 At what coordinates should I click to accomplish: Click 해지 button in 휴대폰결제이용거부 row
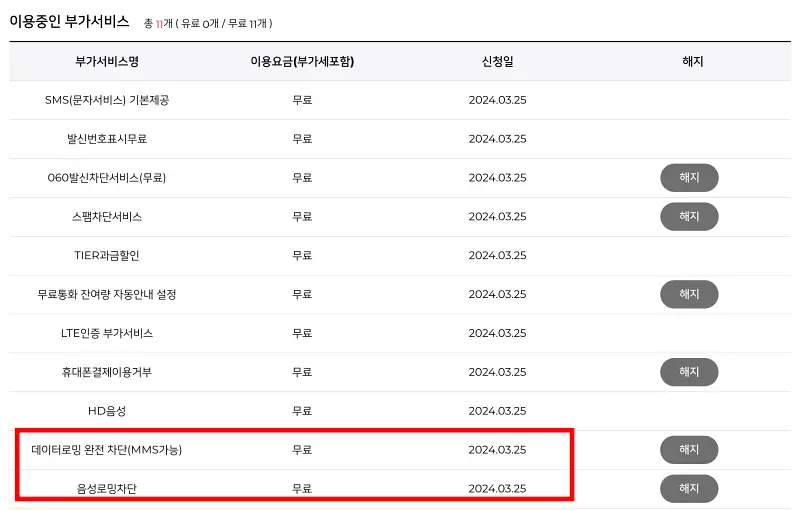[x=689, y=372]
